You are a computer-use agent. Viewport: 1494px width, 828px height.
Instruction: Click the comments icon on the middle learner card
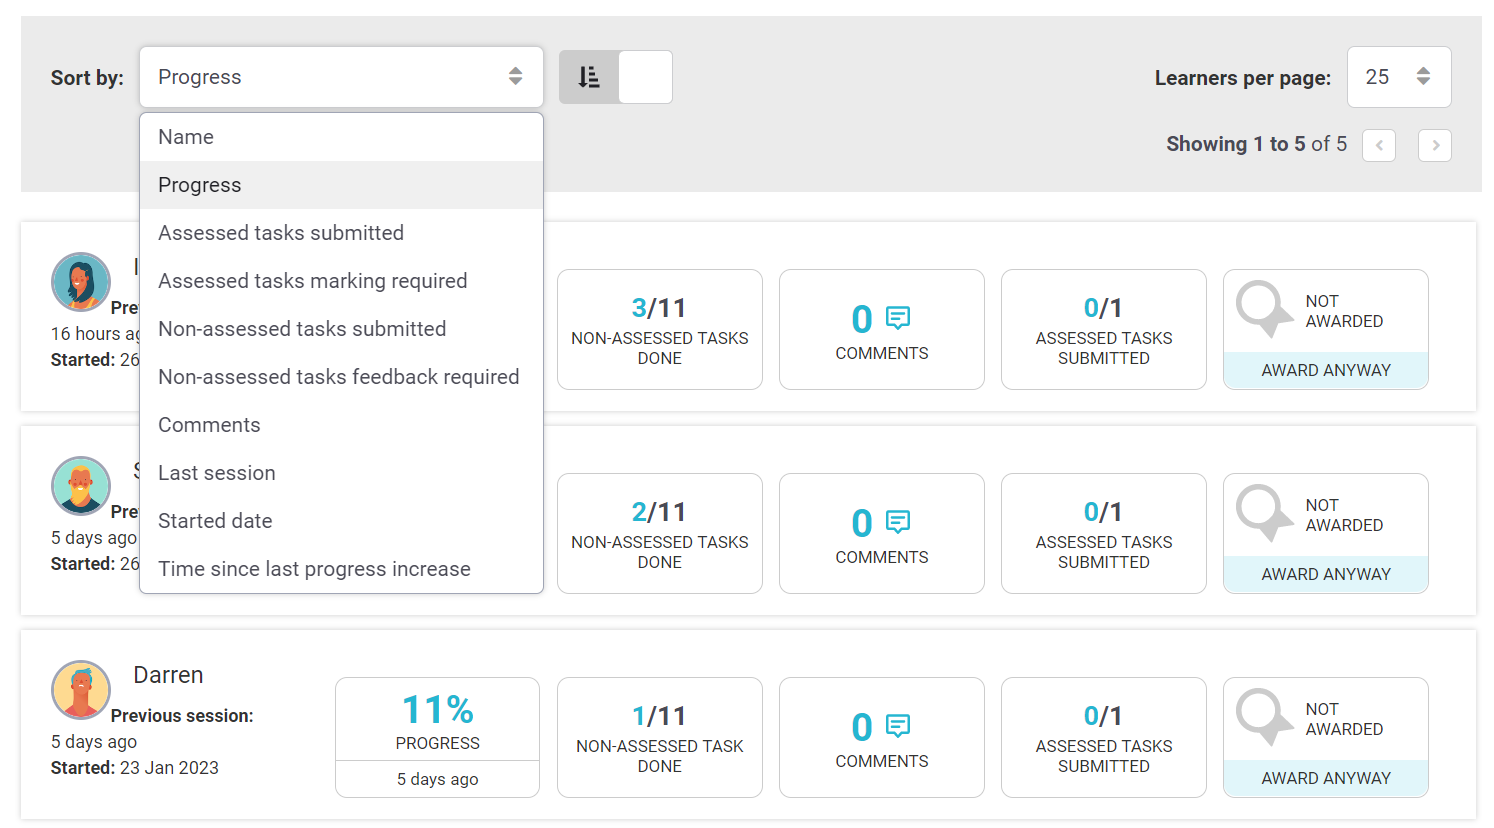tap(897, 522)
